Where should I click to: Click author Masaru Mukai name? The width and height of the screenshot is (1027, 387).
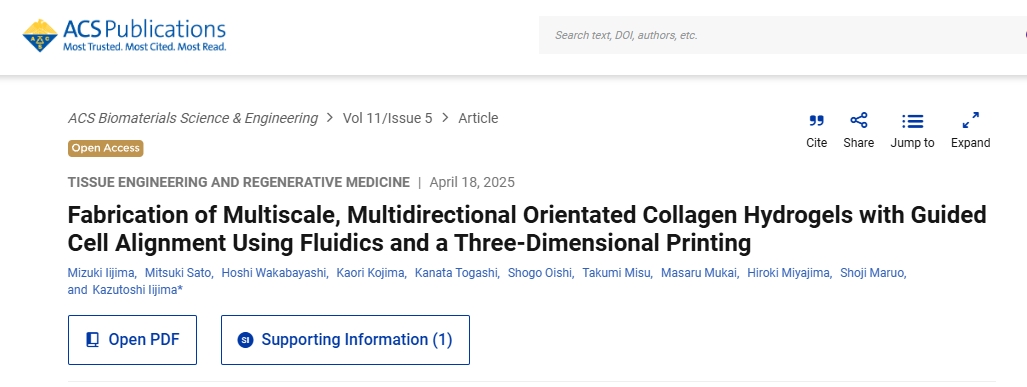(x=698, y=273)
